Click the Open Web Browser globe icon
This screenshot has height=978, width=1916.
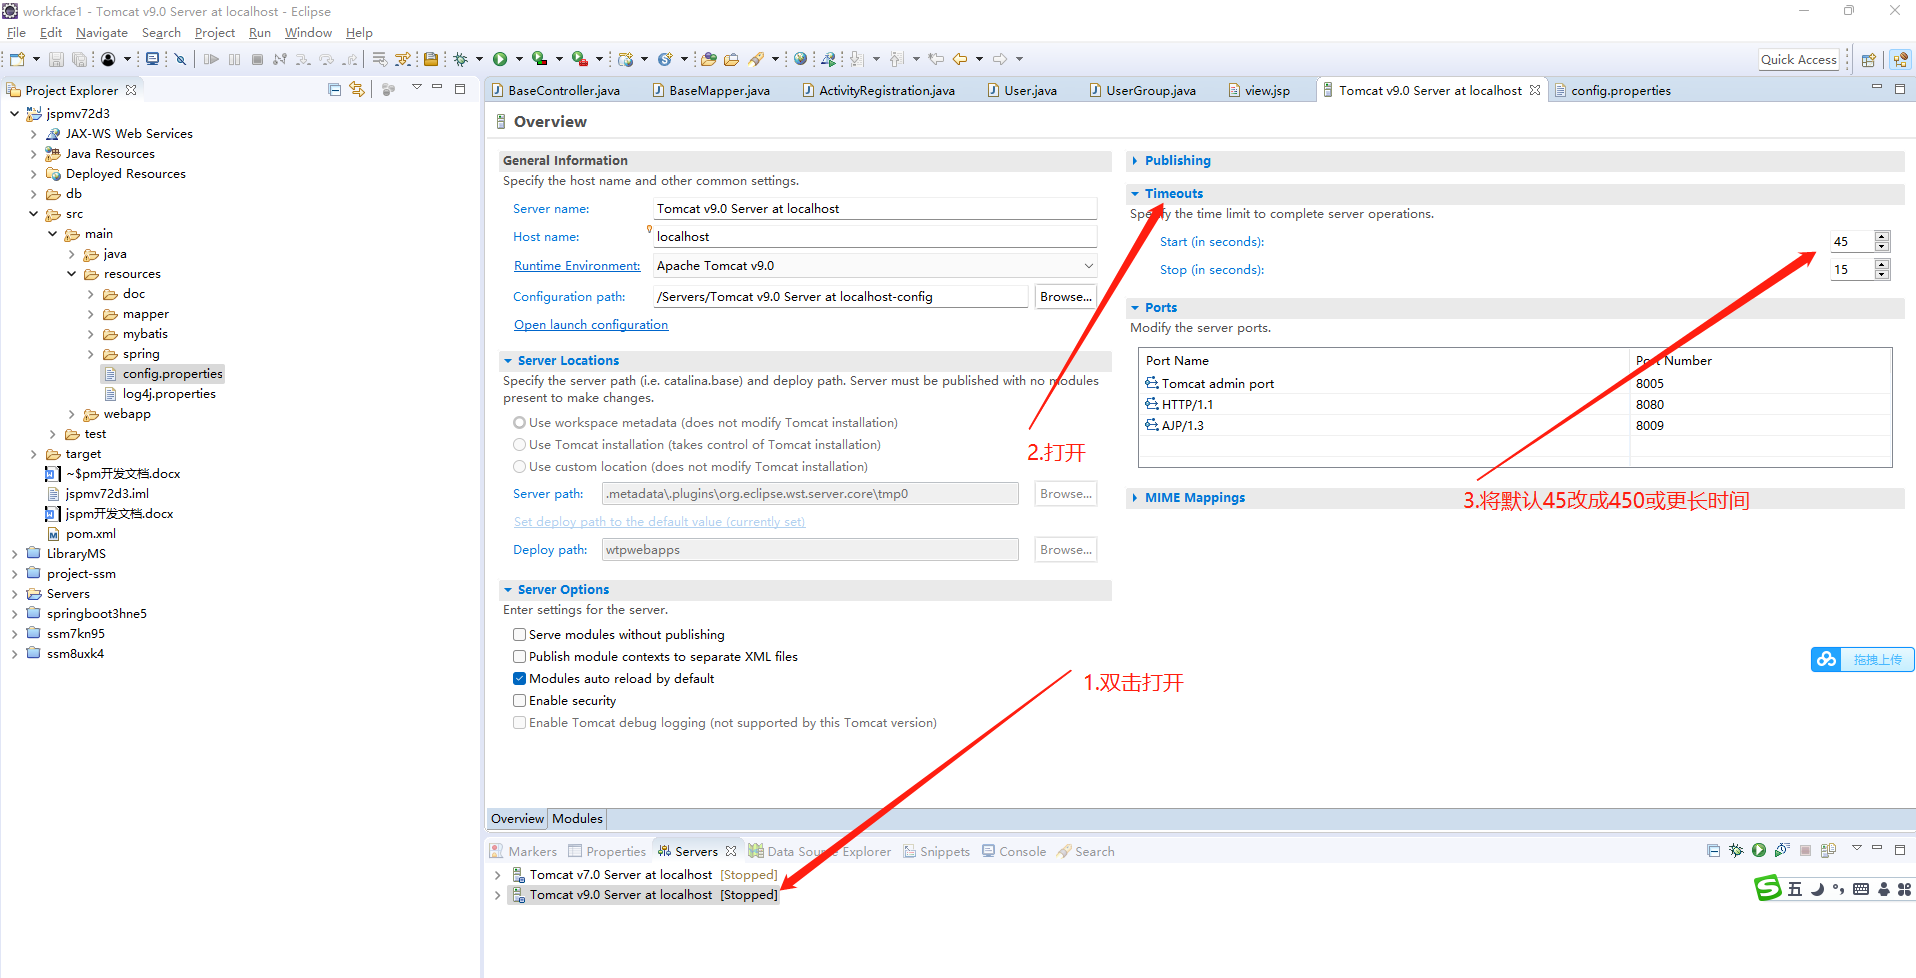[x=800, y=59]
